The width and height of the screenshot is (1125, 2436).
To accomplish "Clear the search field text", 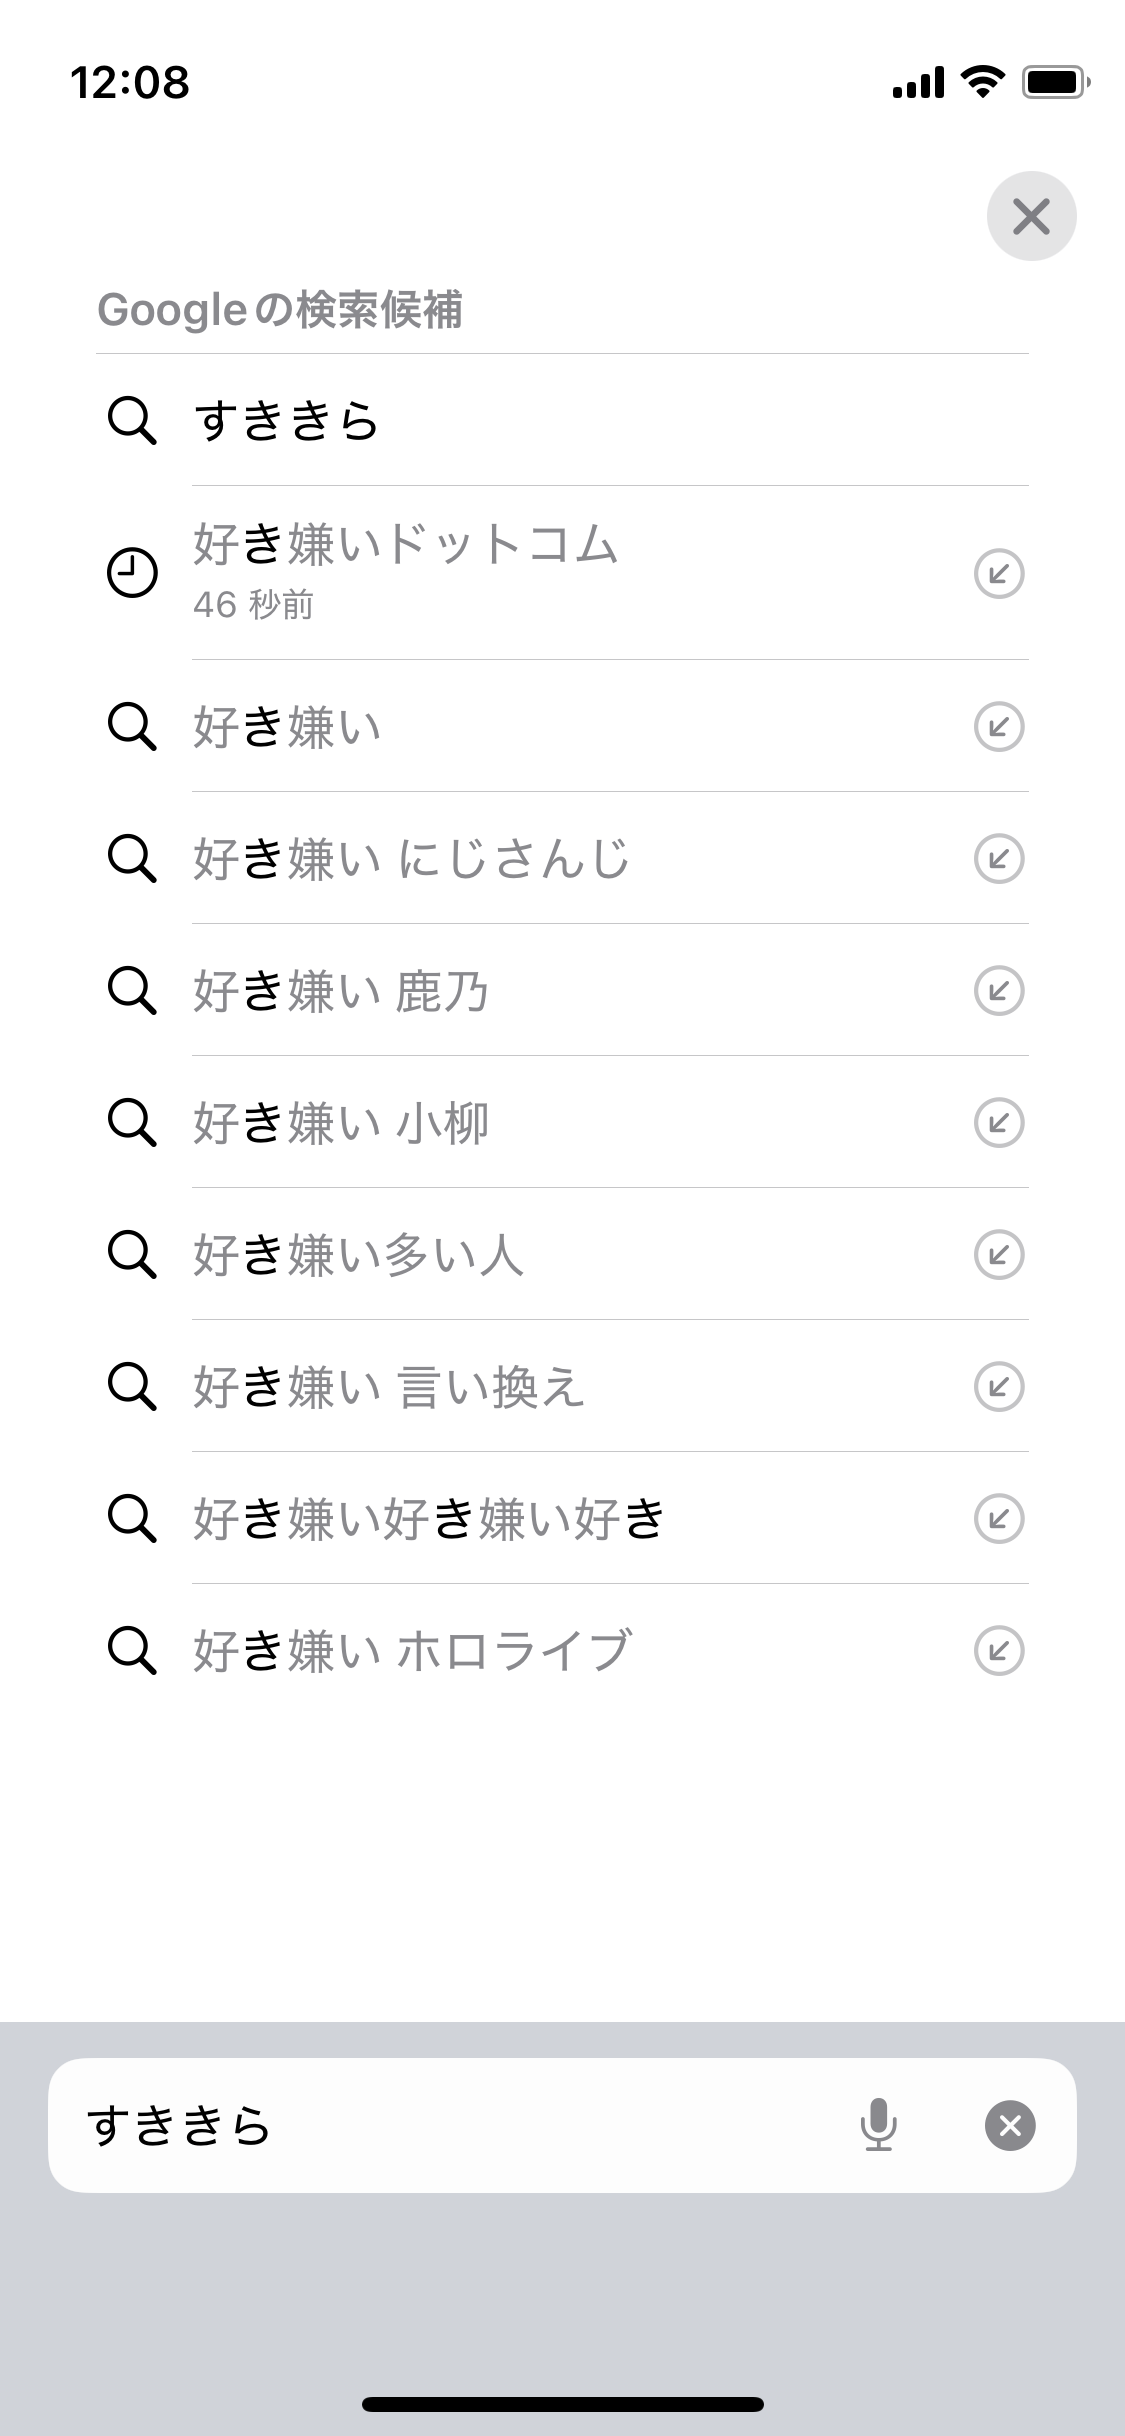I will pos(1010,2125).
